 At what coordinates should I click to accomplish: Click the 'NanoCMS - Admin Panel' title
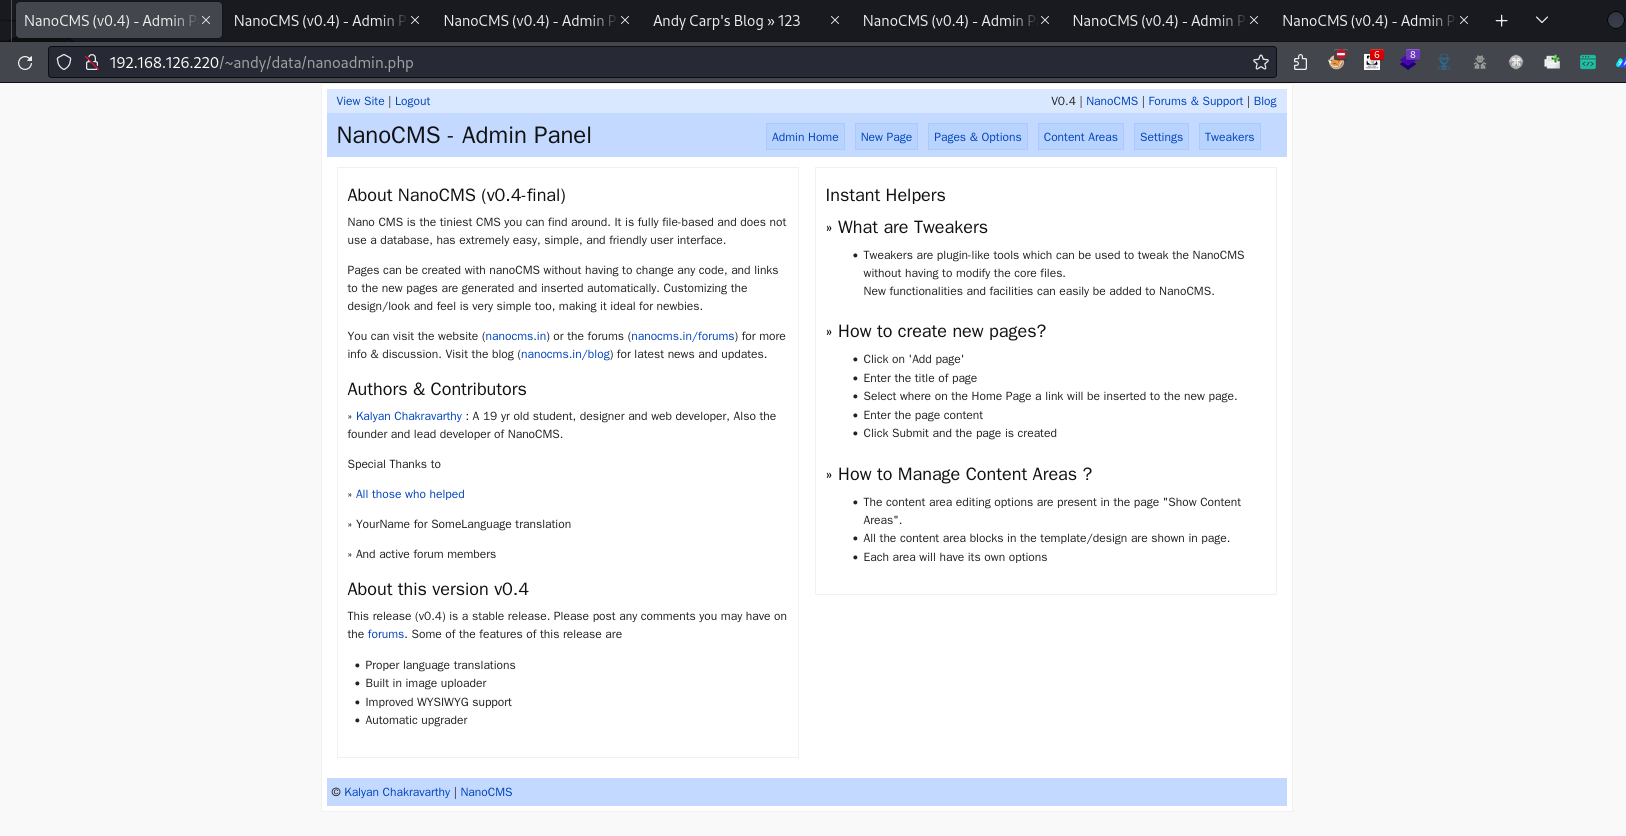[464, 135]
